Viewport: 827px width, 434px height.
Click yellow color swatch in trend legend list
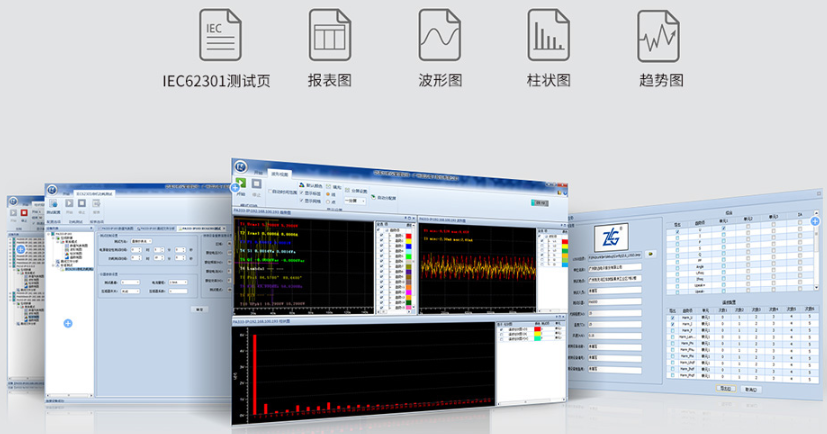(x=408, y=241)
